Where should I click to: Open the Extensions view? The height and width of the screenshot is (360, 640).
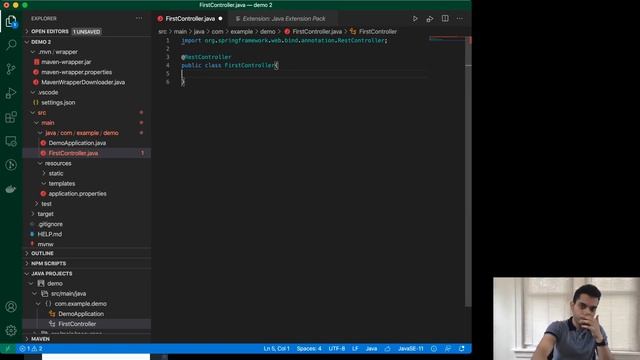(x=11, y=117)
